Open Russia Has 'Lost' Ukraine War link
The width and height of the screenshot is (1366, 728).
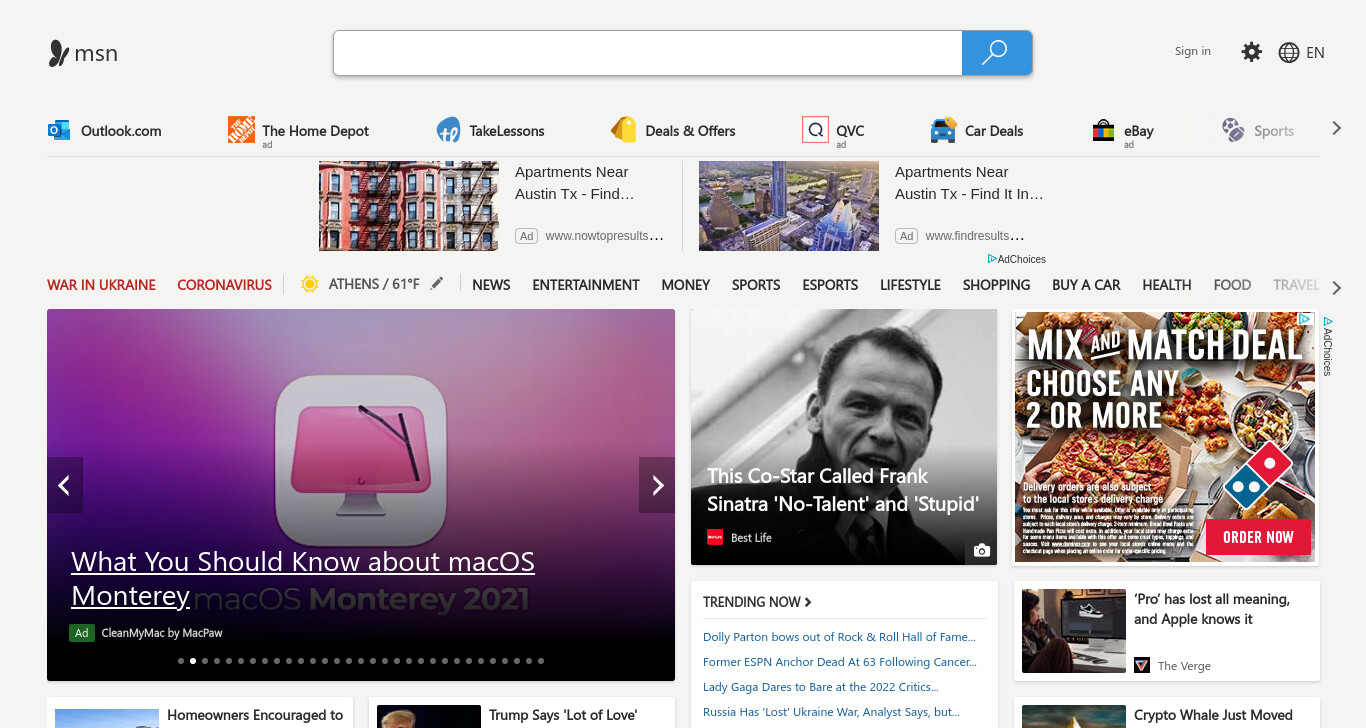pyautogui.click(x=831, y=712)
